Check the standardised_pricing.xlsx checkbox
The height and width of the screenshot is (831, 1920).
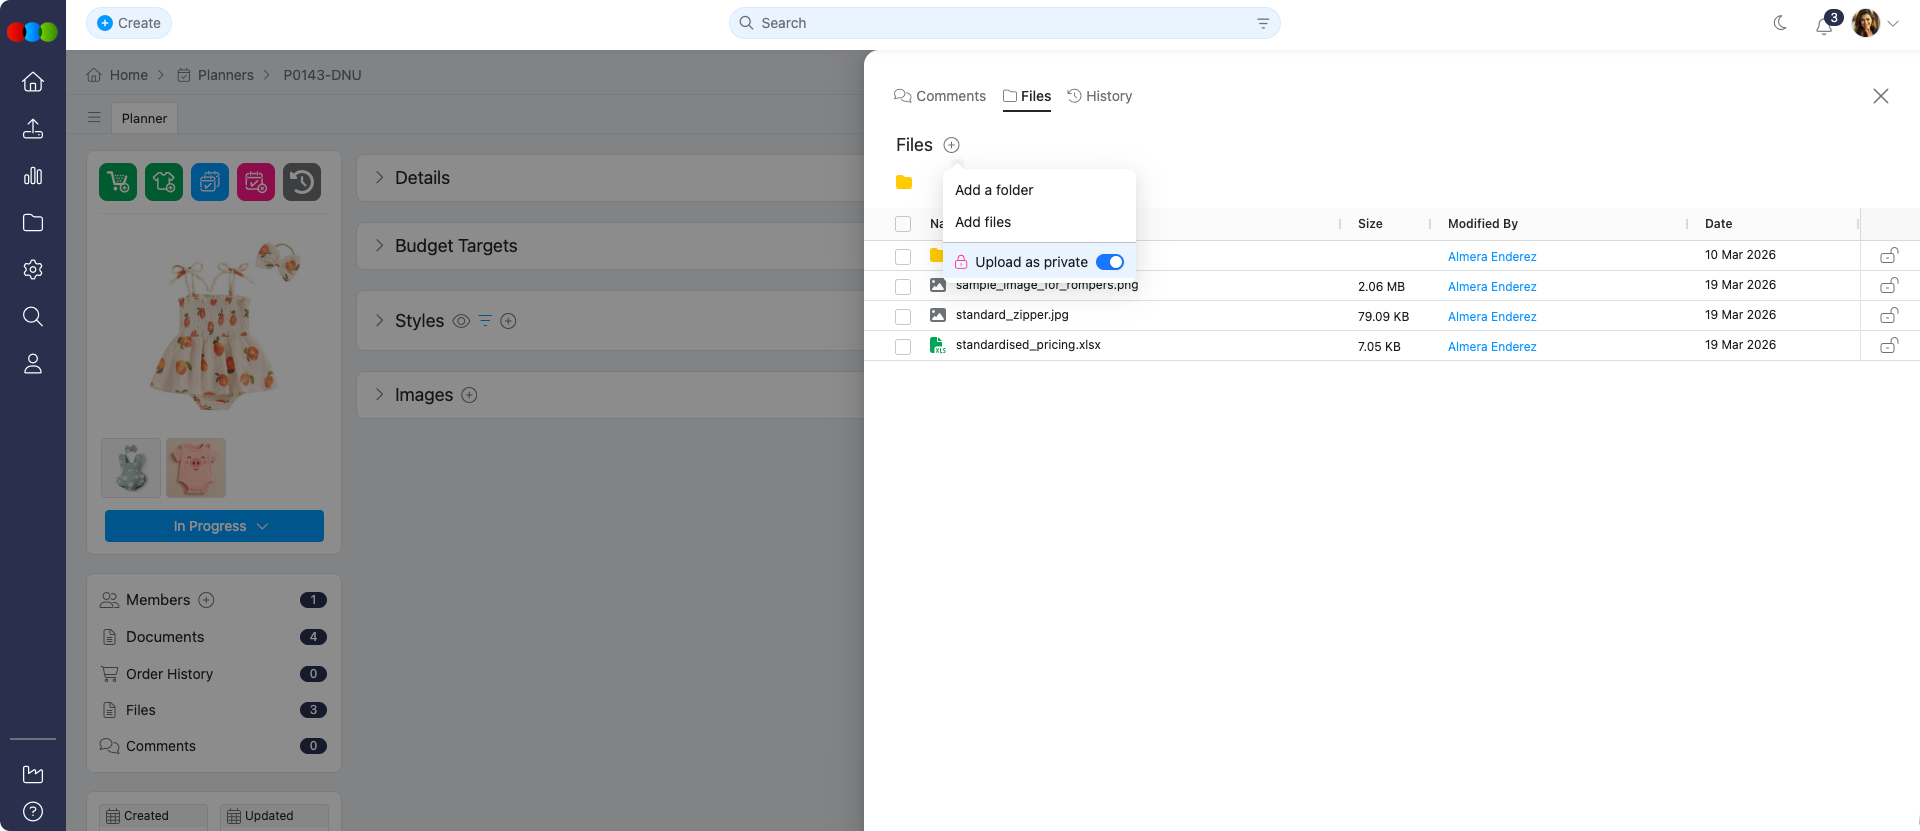click(903, 347)
